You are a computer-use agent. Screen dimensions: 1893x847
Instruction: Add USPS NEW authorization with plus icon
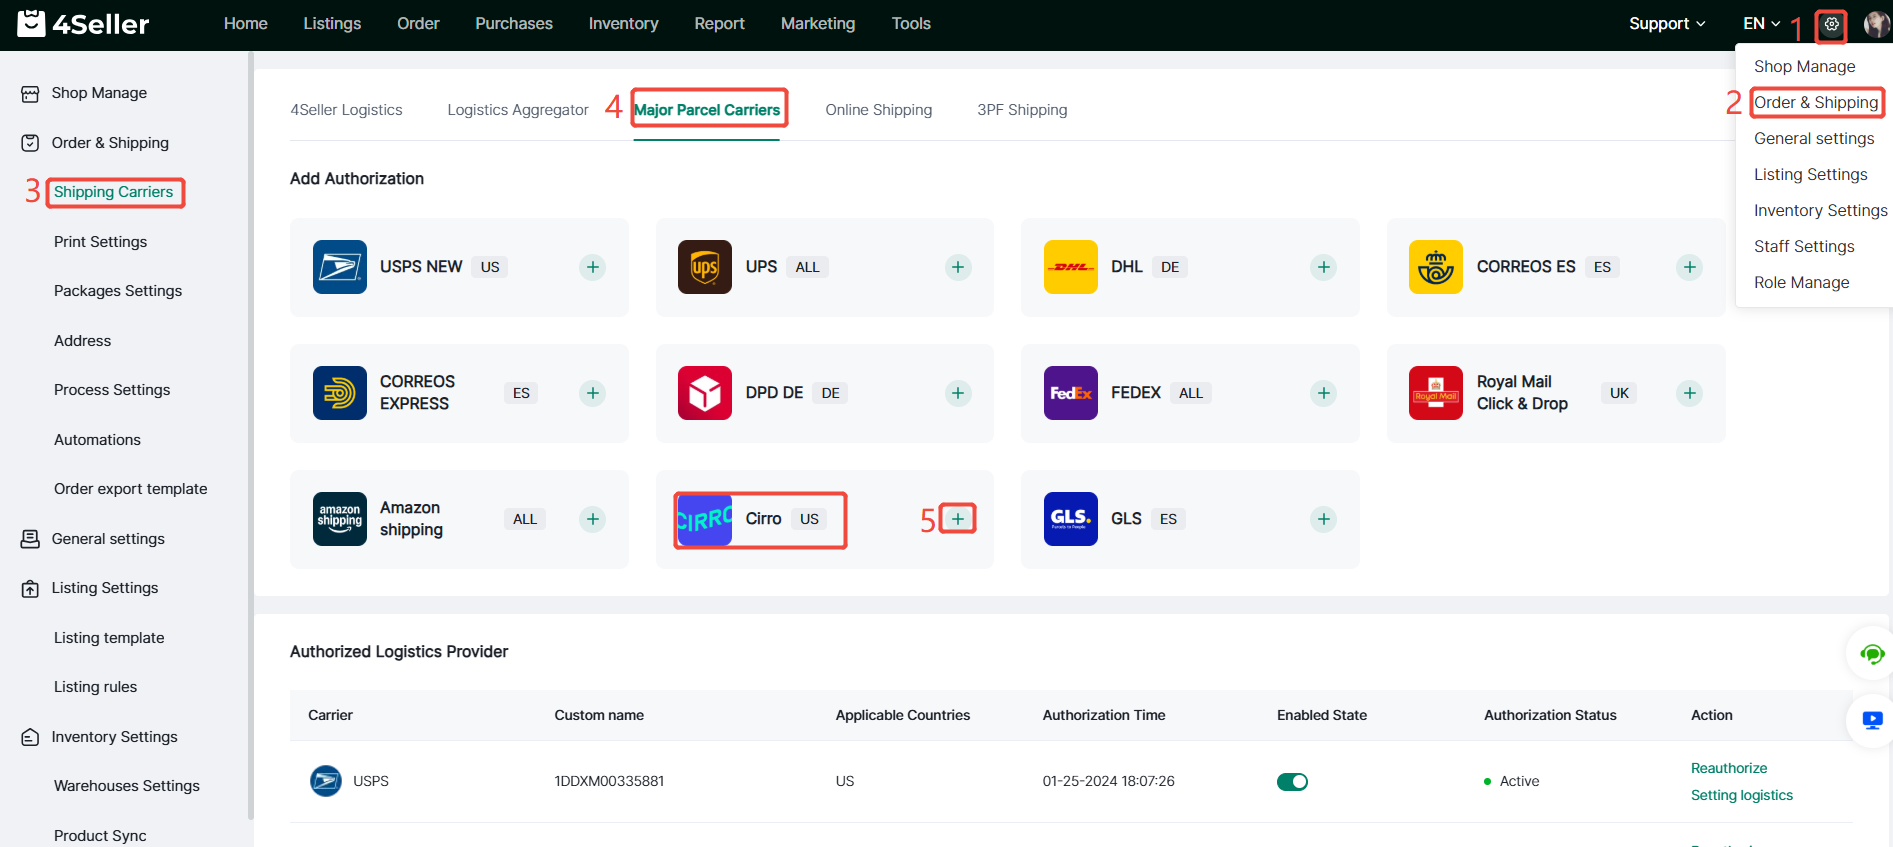click(x=593, y=267)
